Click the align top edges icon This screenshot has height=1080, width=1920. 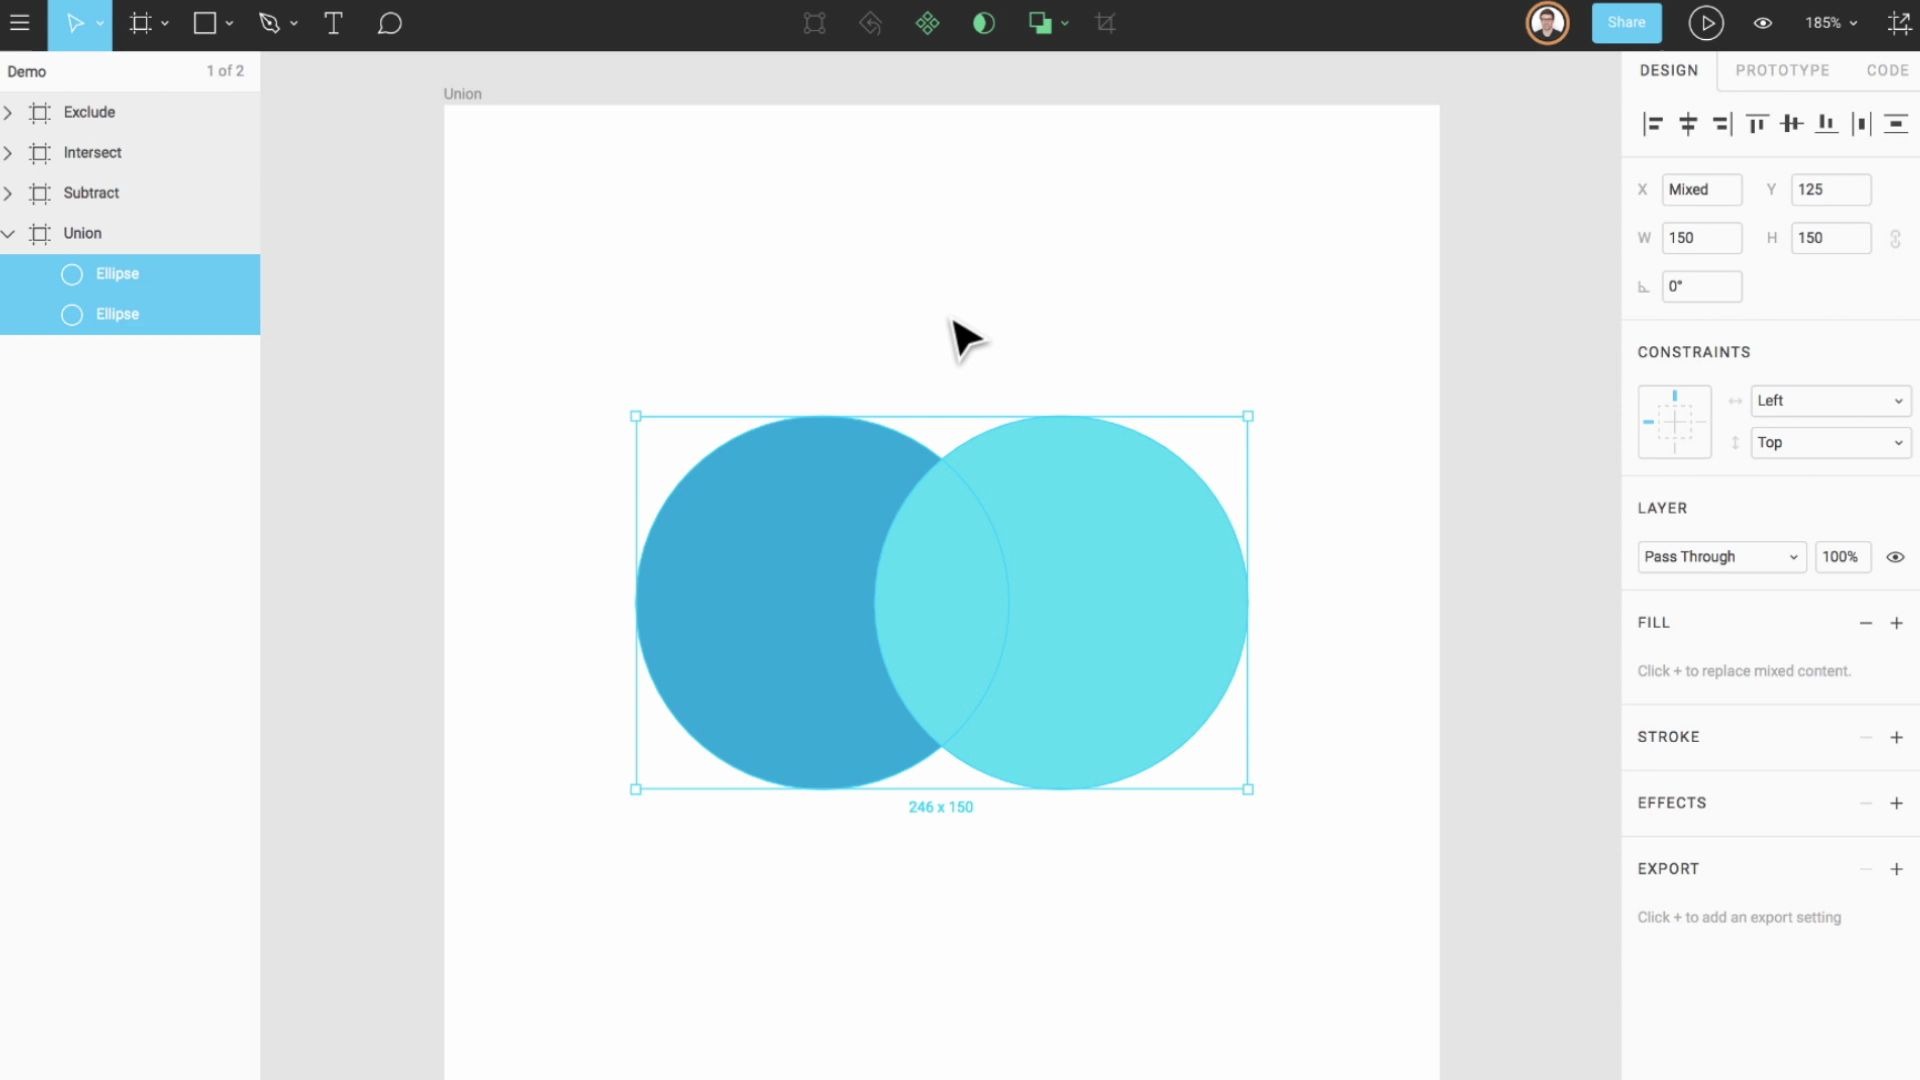1756,123
